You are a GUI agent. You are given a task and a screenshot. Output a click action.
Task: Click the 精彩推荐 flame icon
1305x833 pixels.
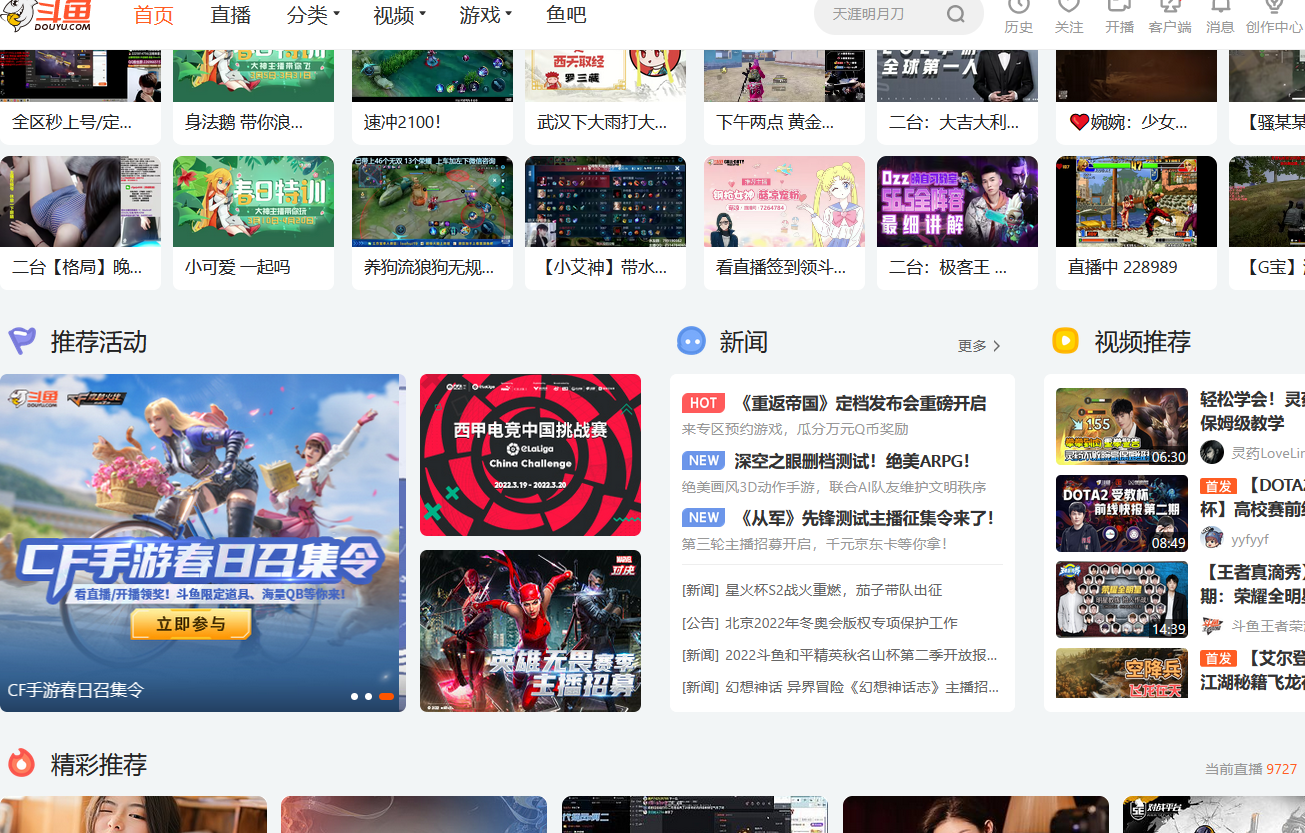[22, 764]
